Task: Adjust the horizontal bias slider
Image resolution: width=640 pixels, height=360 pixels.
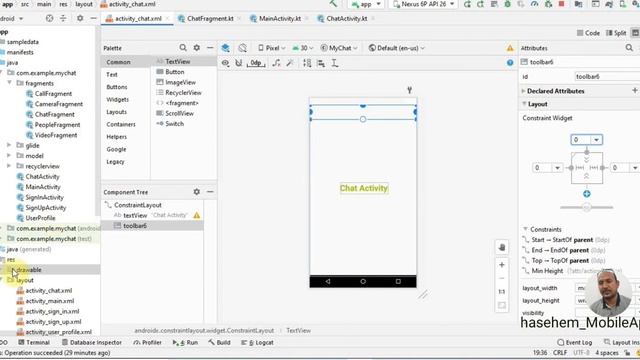Action: coord(587,207)
